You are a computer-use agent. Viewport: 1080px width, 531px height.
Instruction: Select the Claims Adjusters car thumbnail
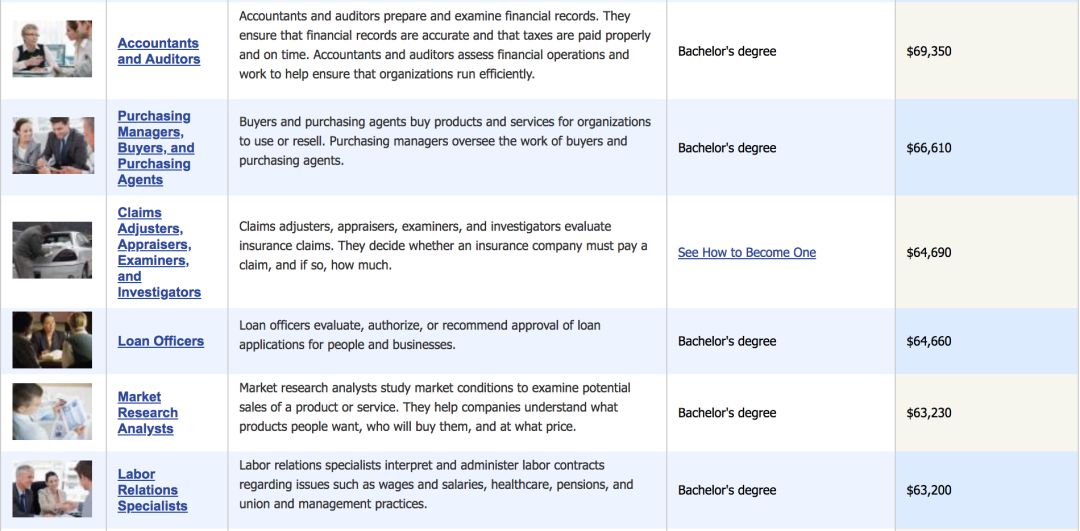click(52, 250)
